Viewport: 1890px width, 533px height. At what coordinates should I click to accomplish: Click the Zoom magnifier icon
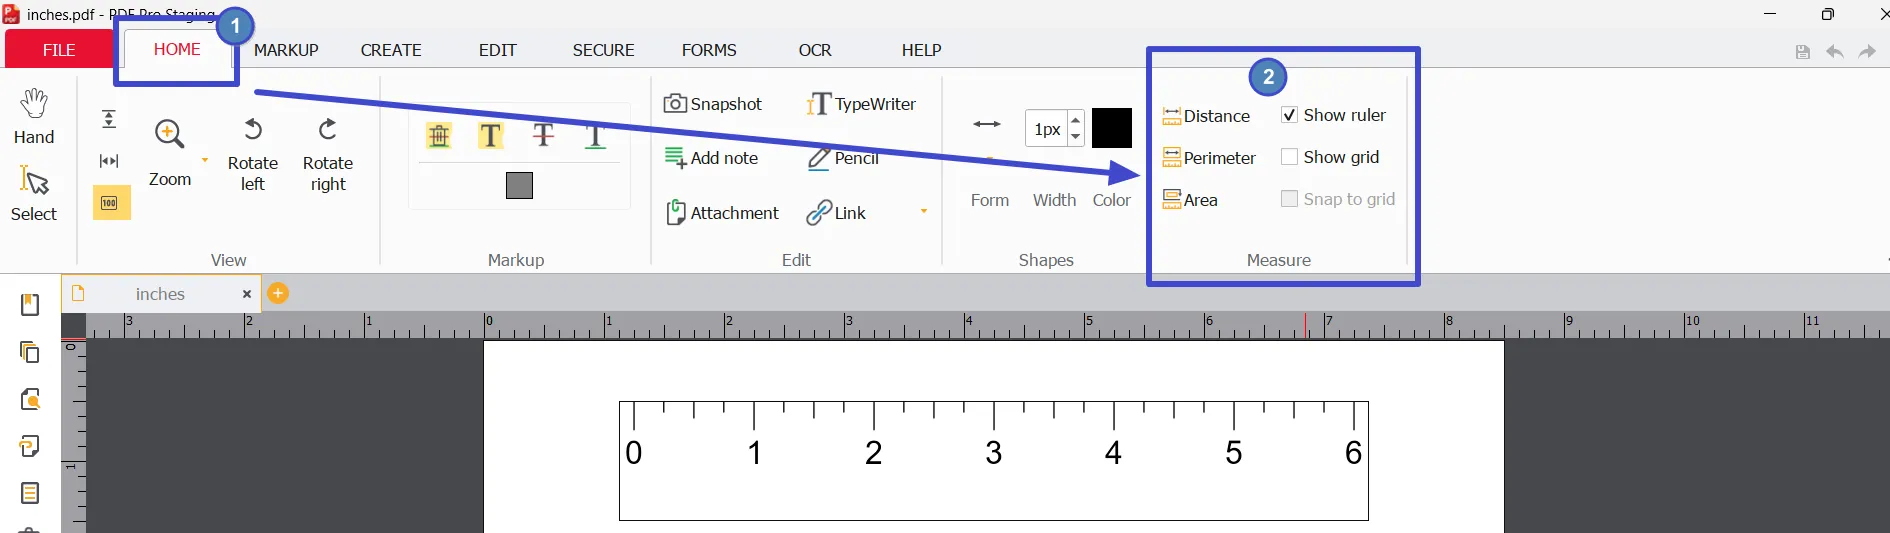point(169,134)
